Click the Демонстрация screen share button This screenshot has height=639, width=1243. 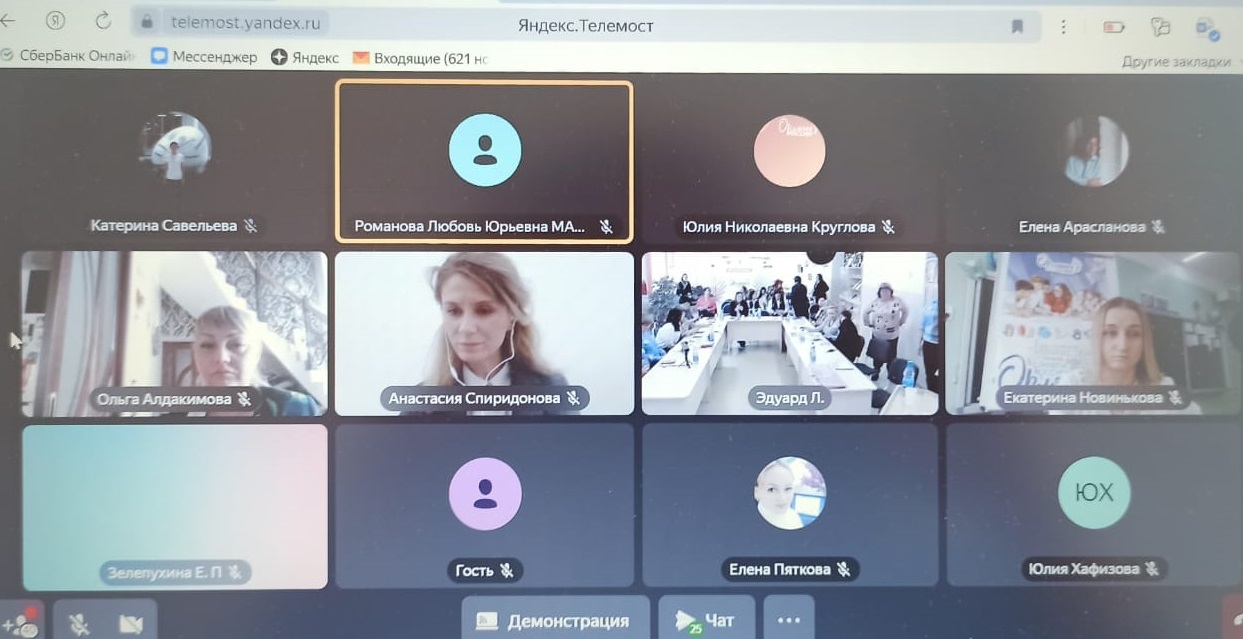pyautogui.click(x=555, y=620)
